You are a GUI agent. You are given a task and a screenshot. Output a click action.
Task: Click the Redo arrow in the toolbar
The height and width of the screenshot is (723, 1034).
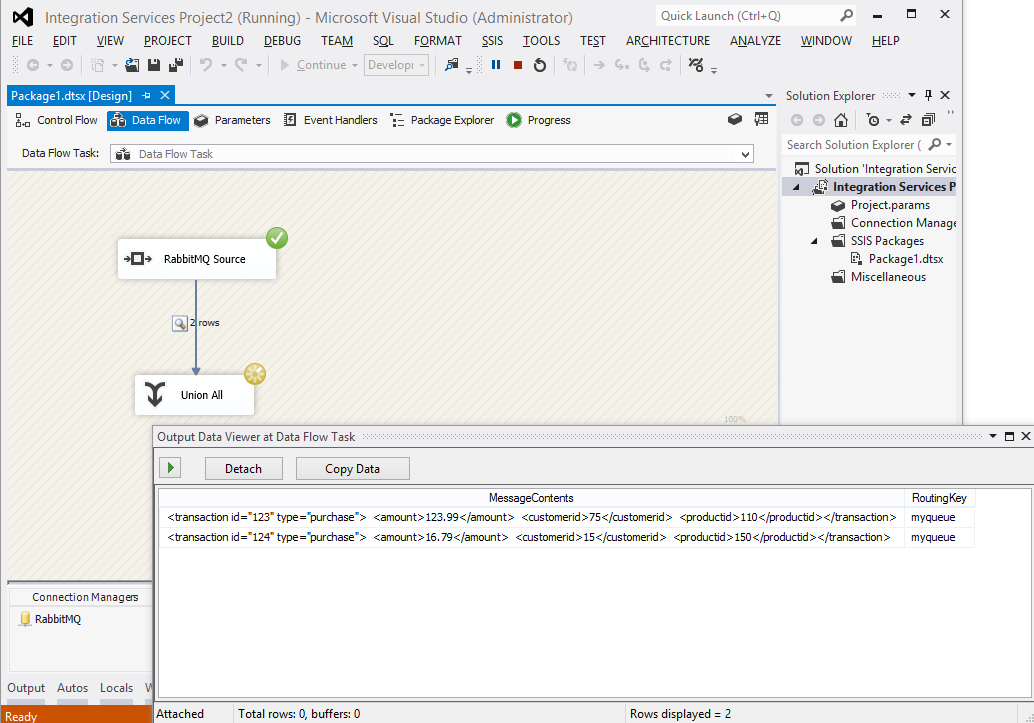tap(241, 65)
